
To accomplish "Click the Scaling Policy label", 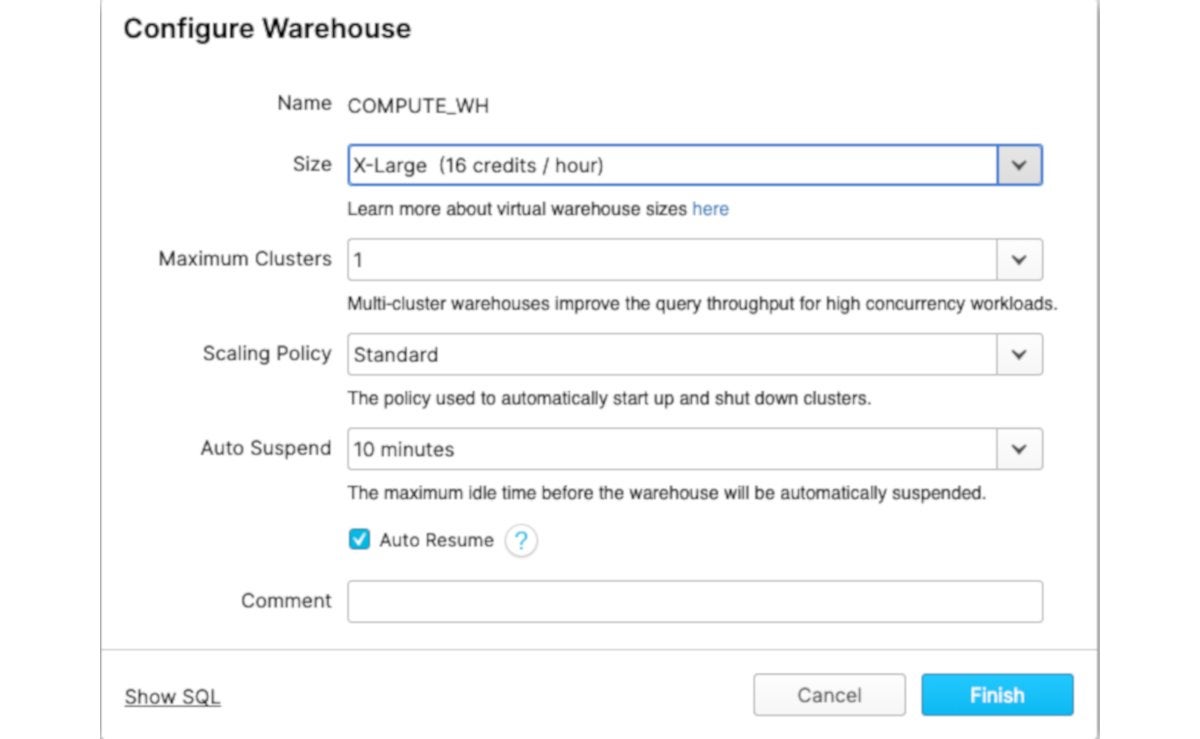I will 267,354.
